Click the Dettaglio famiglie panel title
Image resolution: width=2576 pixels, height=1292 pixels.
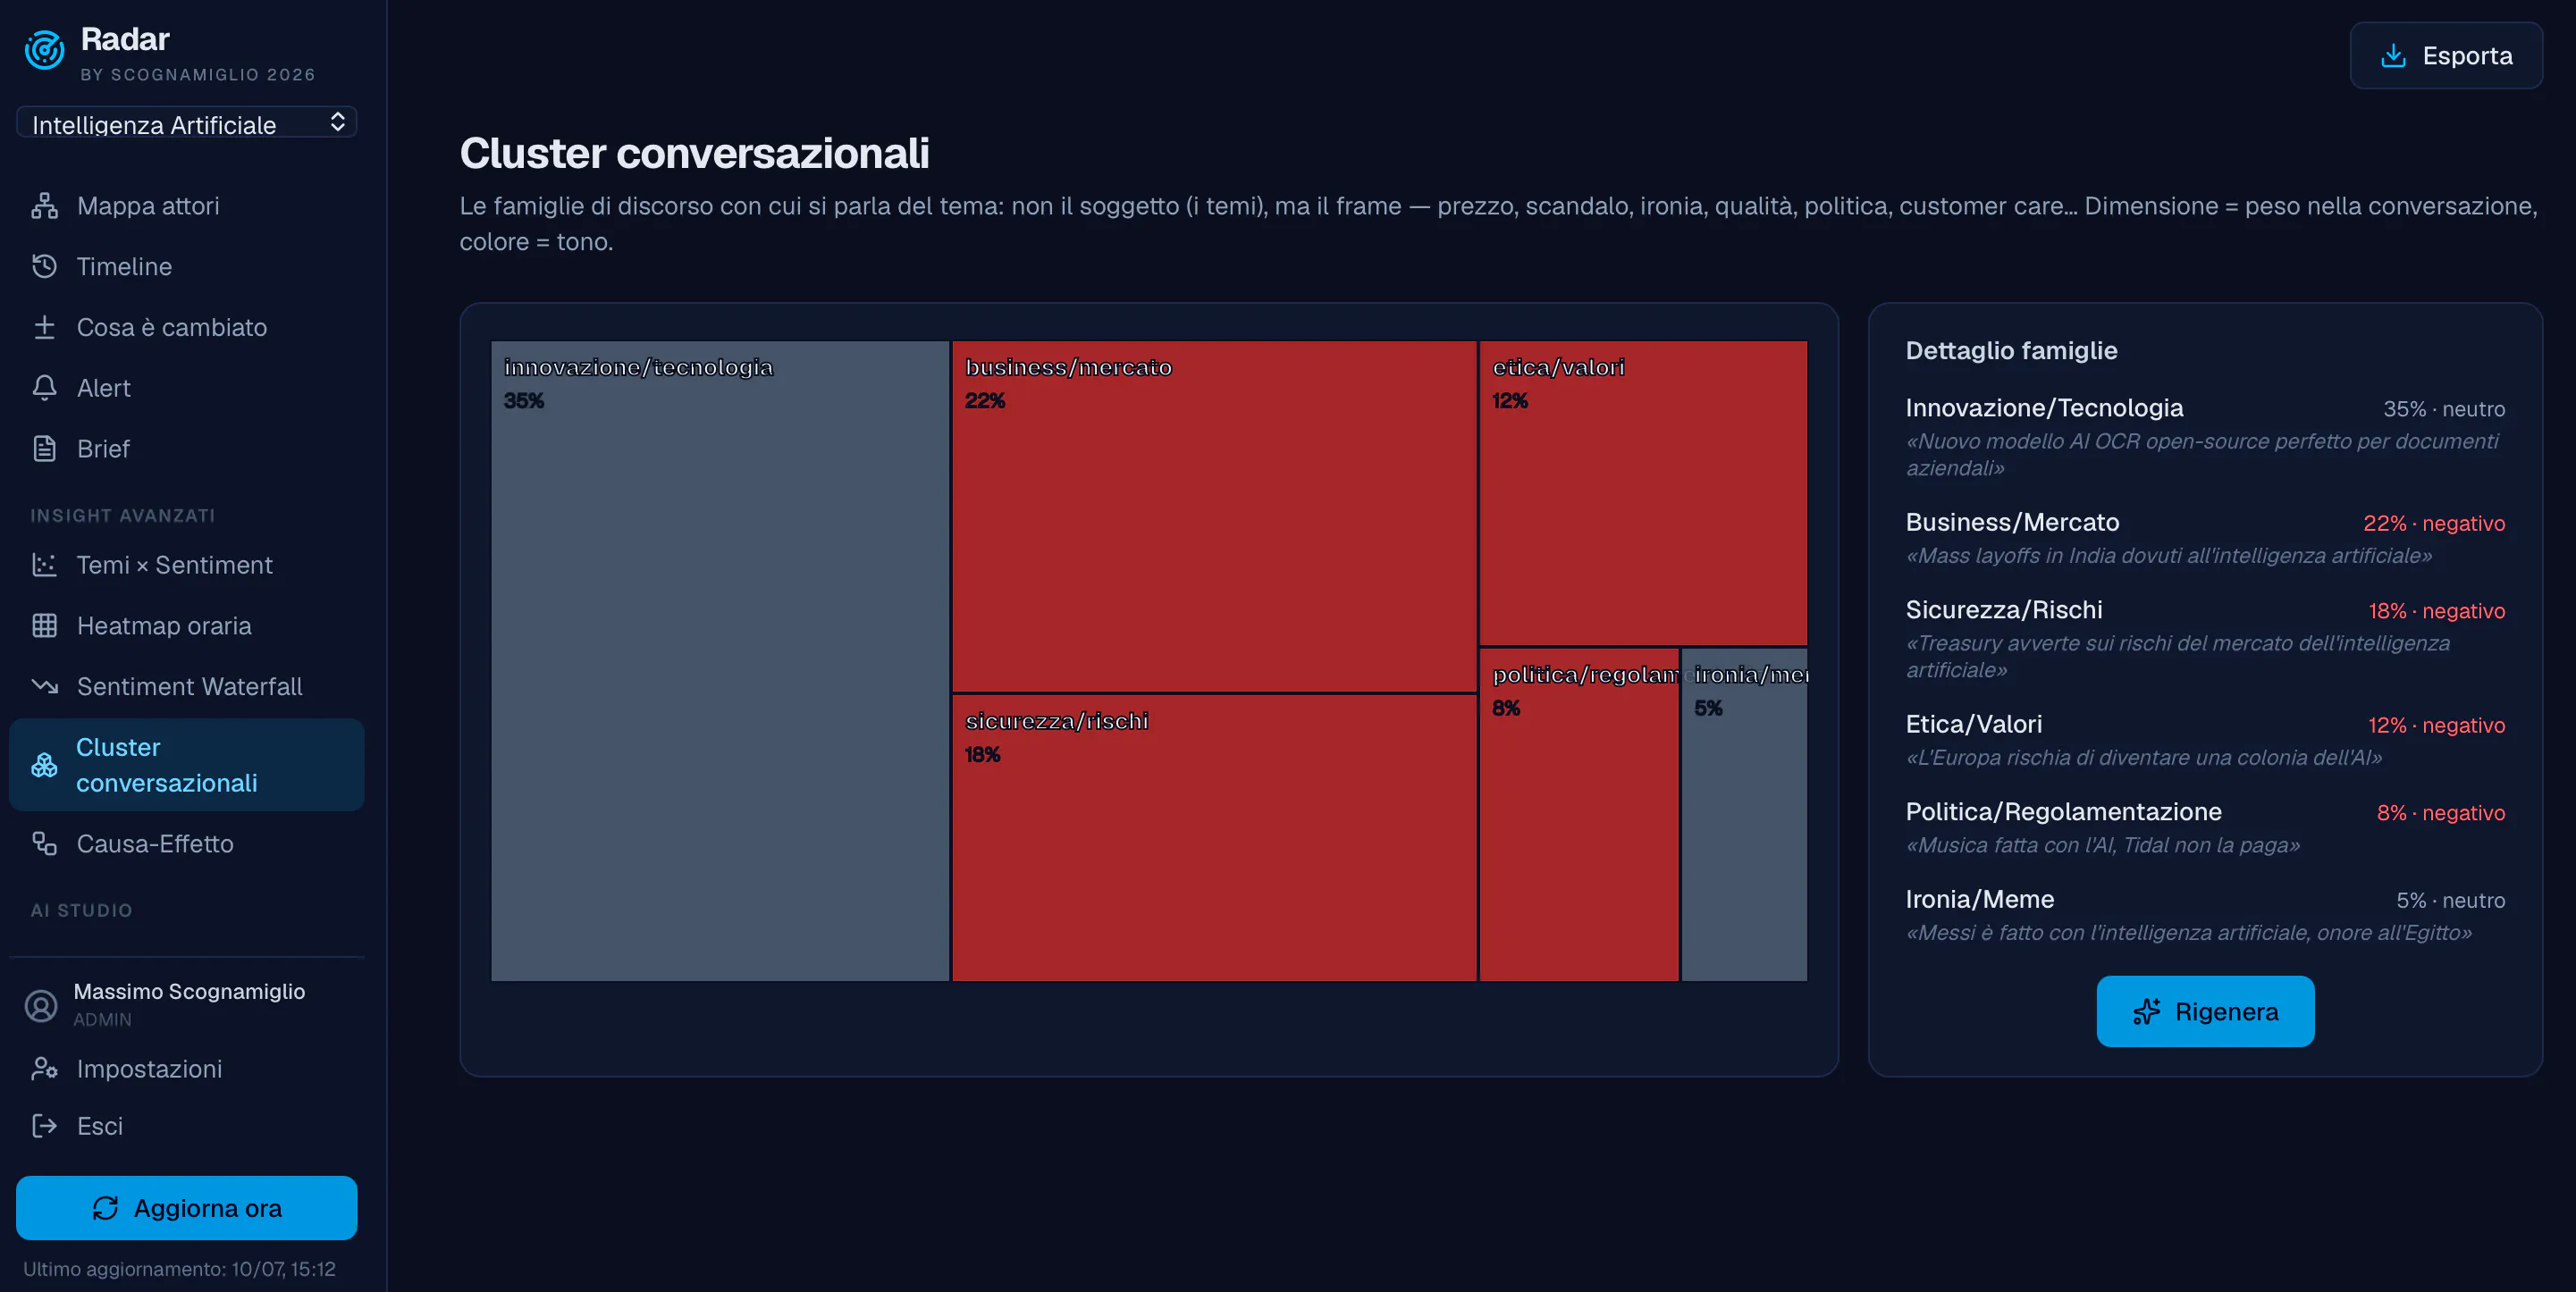tap(2011, 351)
